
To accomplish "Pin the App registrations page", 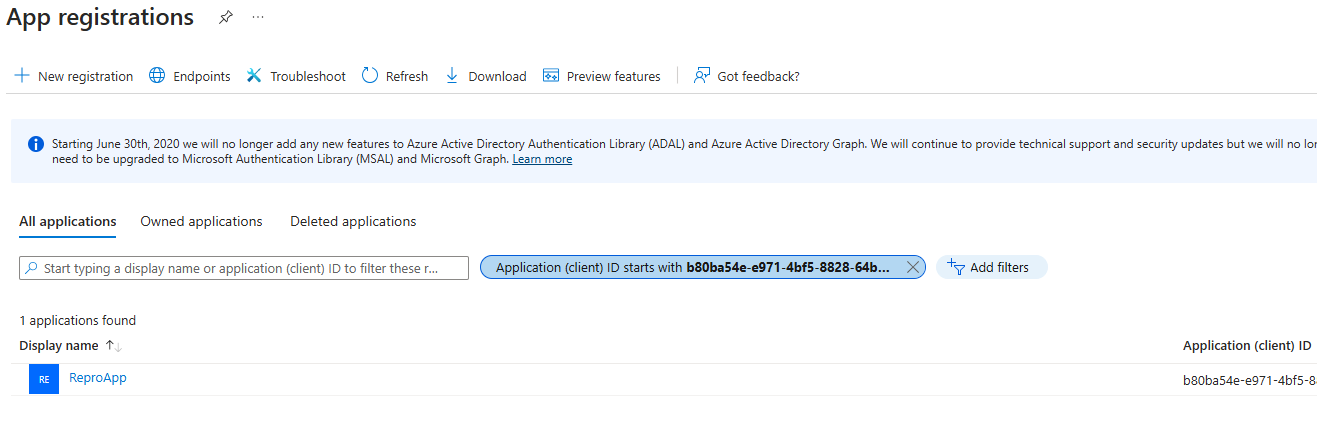I will click(x=226, y=18).
